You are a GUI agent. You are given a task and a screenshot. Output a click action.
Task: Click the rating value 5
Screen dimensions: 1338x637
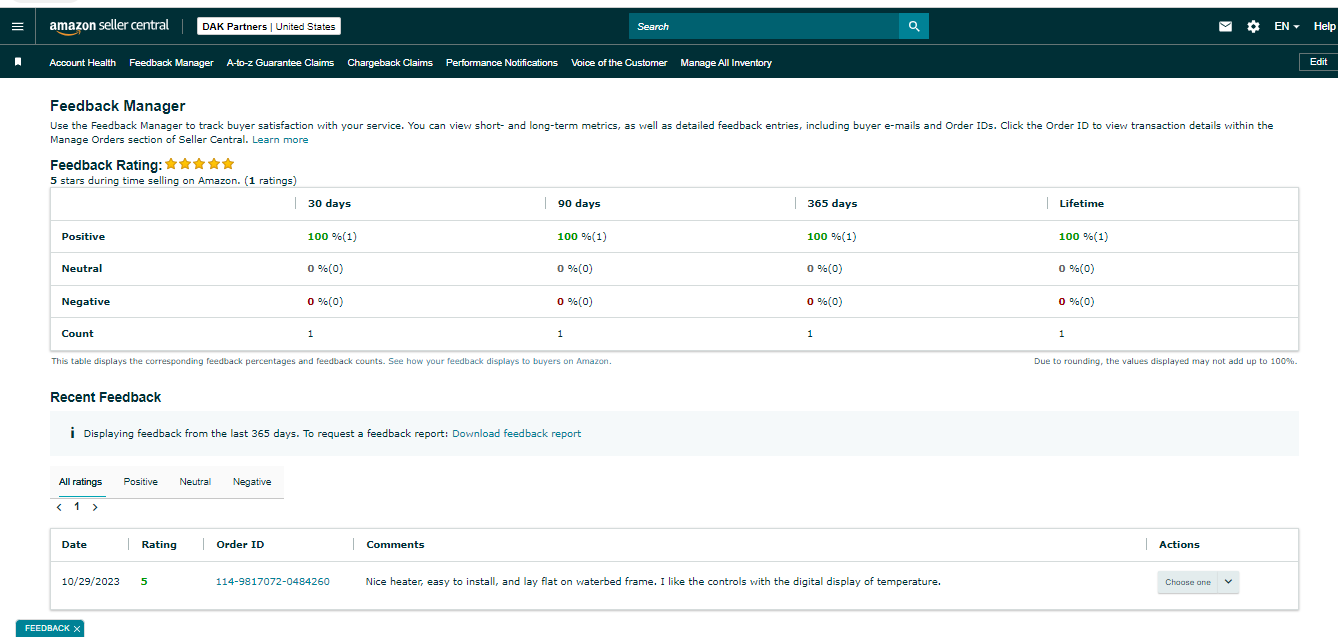[144, 582]
